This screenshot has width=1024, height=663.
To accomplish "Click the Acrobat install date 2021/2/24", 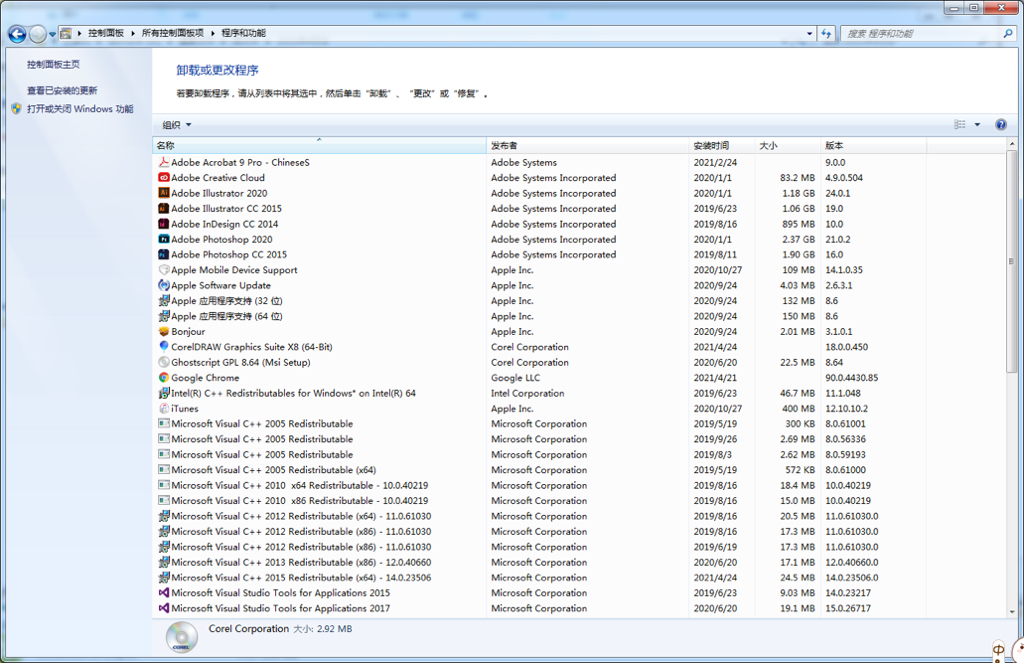I will (x=715, y=162).
